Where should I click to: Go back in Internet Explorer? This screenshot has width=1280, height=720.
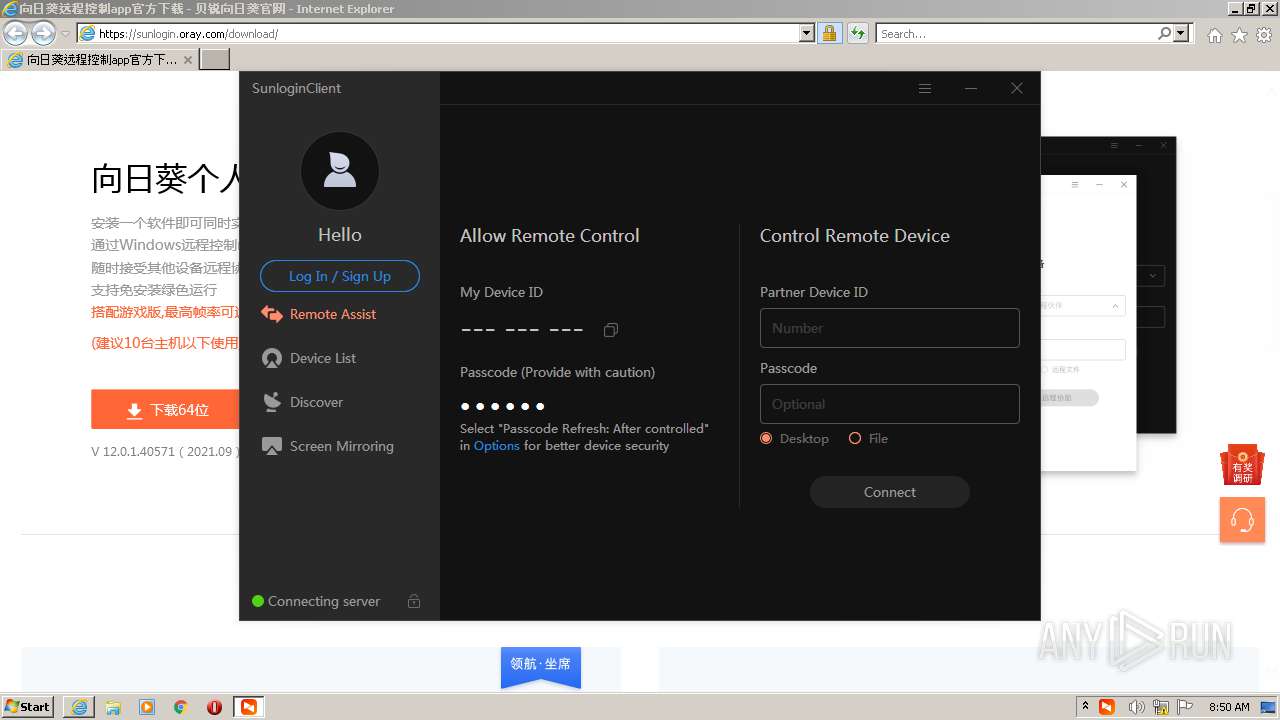coord(16,33)
